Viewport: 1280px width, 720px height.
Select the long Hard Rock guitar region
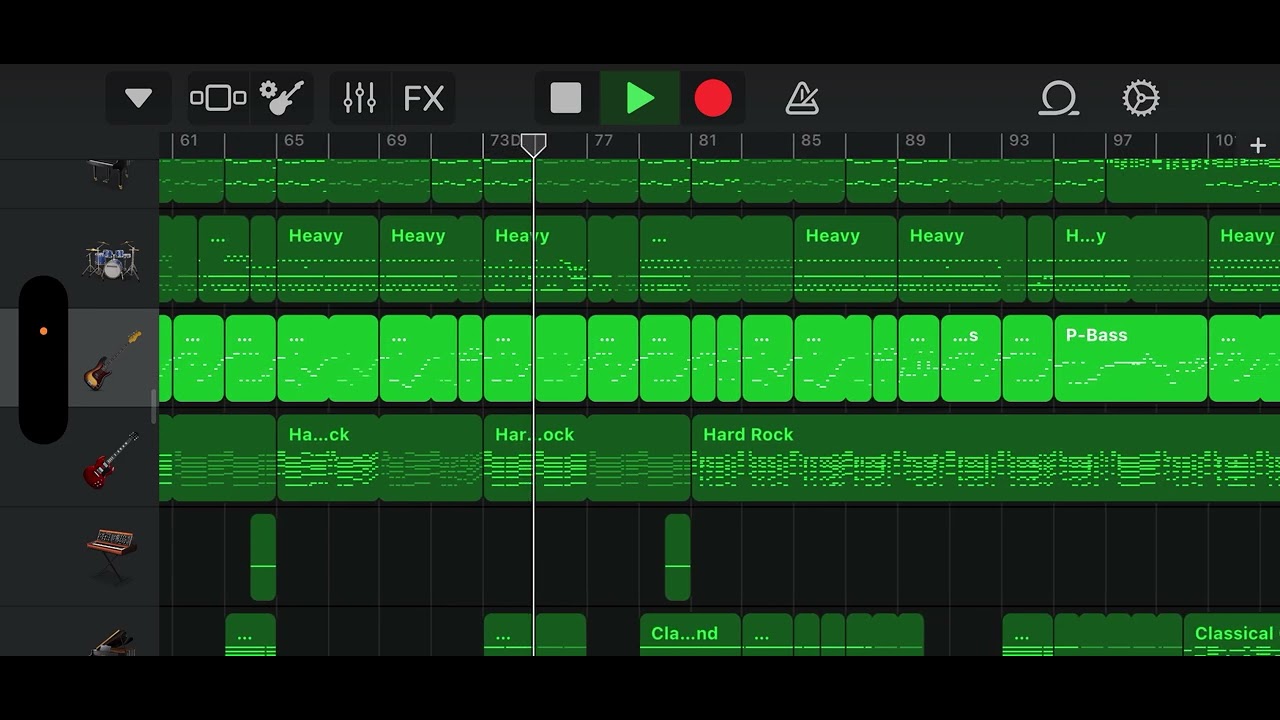coord(985,458)
